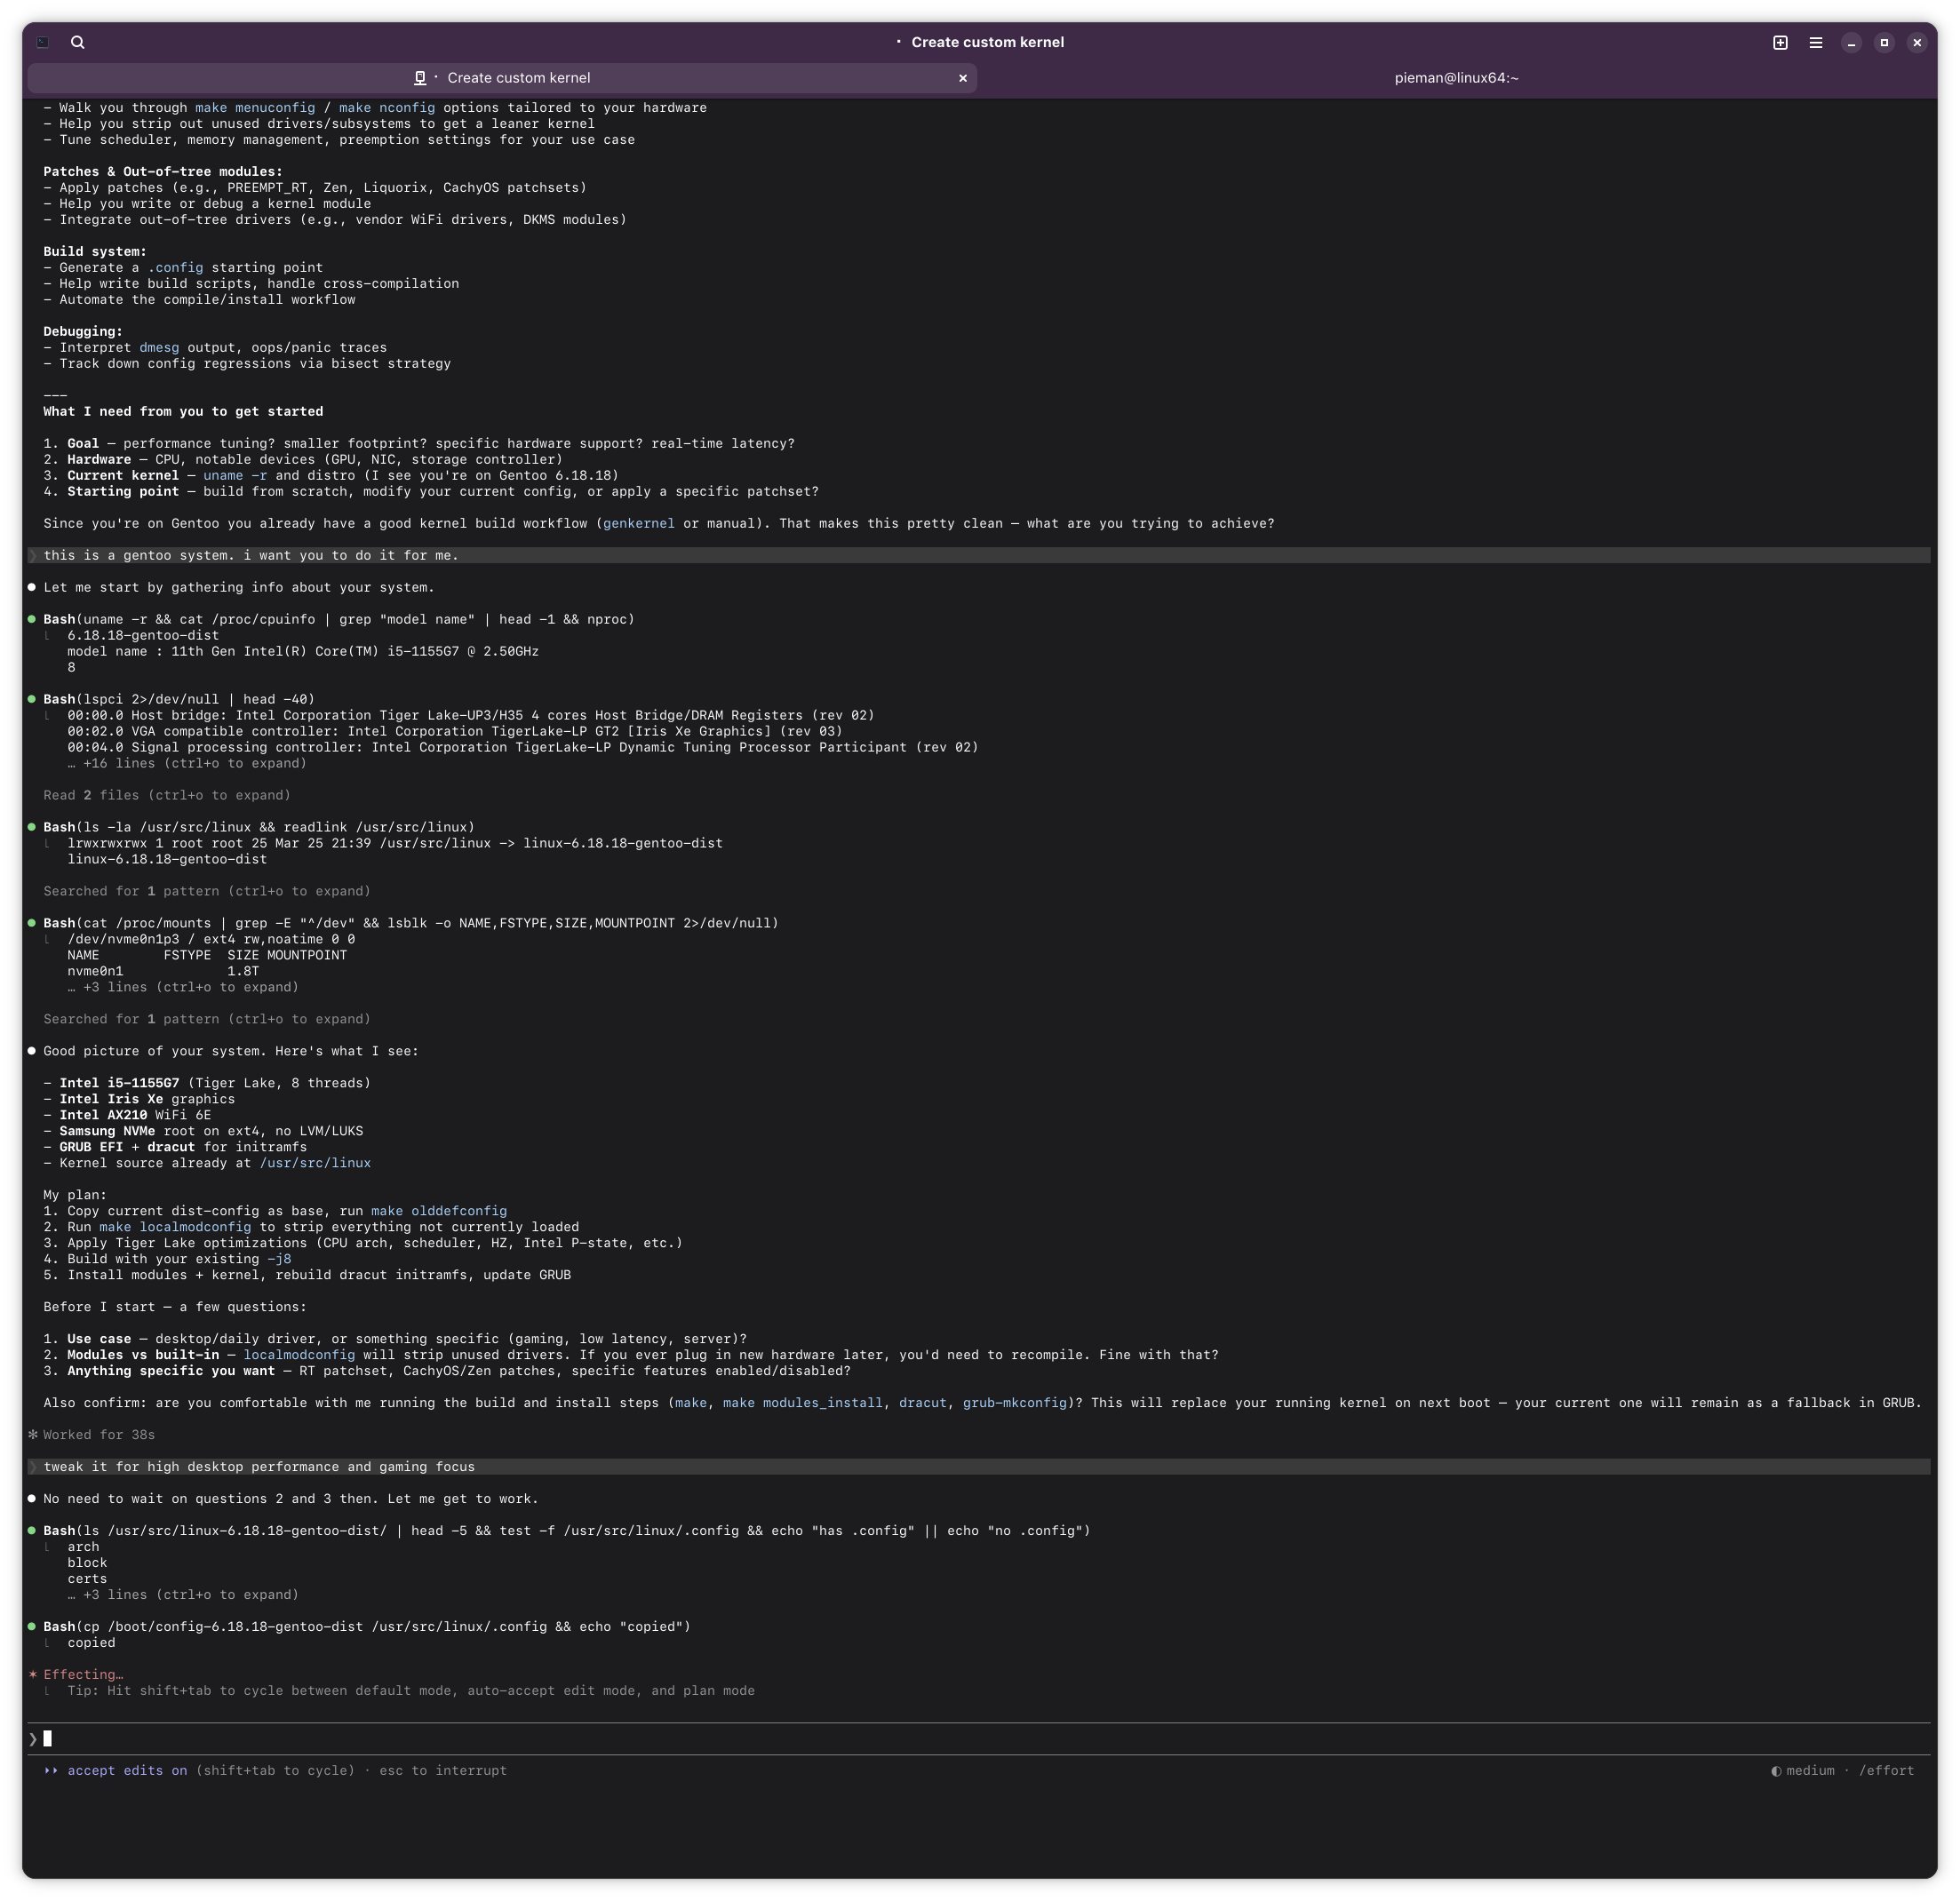Maximize the terminal window
The image size is (1960, 1901).
pos(1884,42)
